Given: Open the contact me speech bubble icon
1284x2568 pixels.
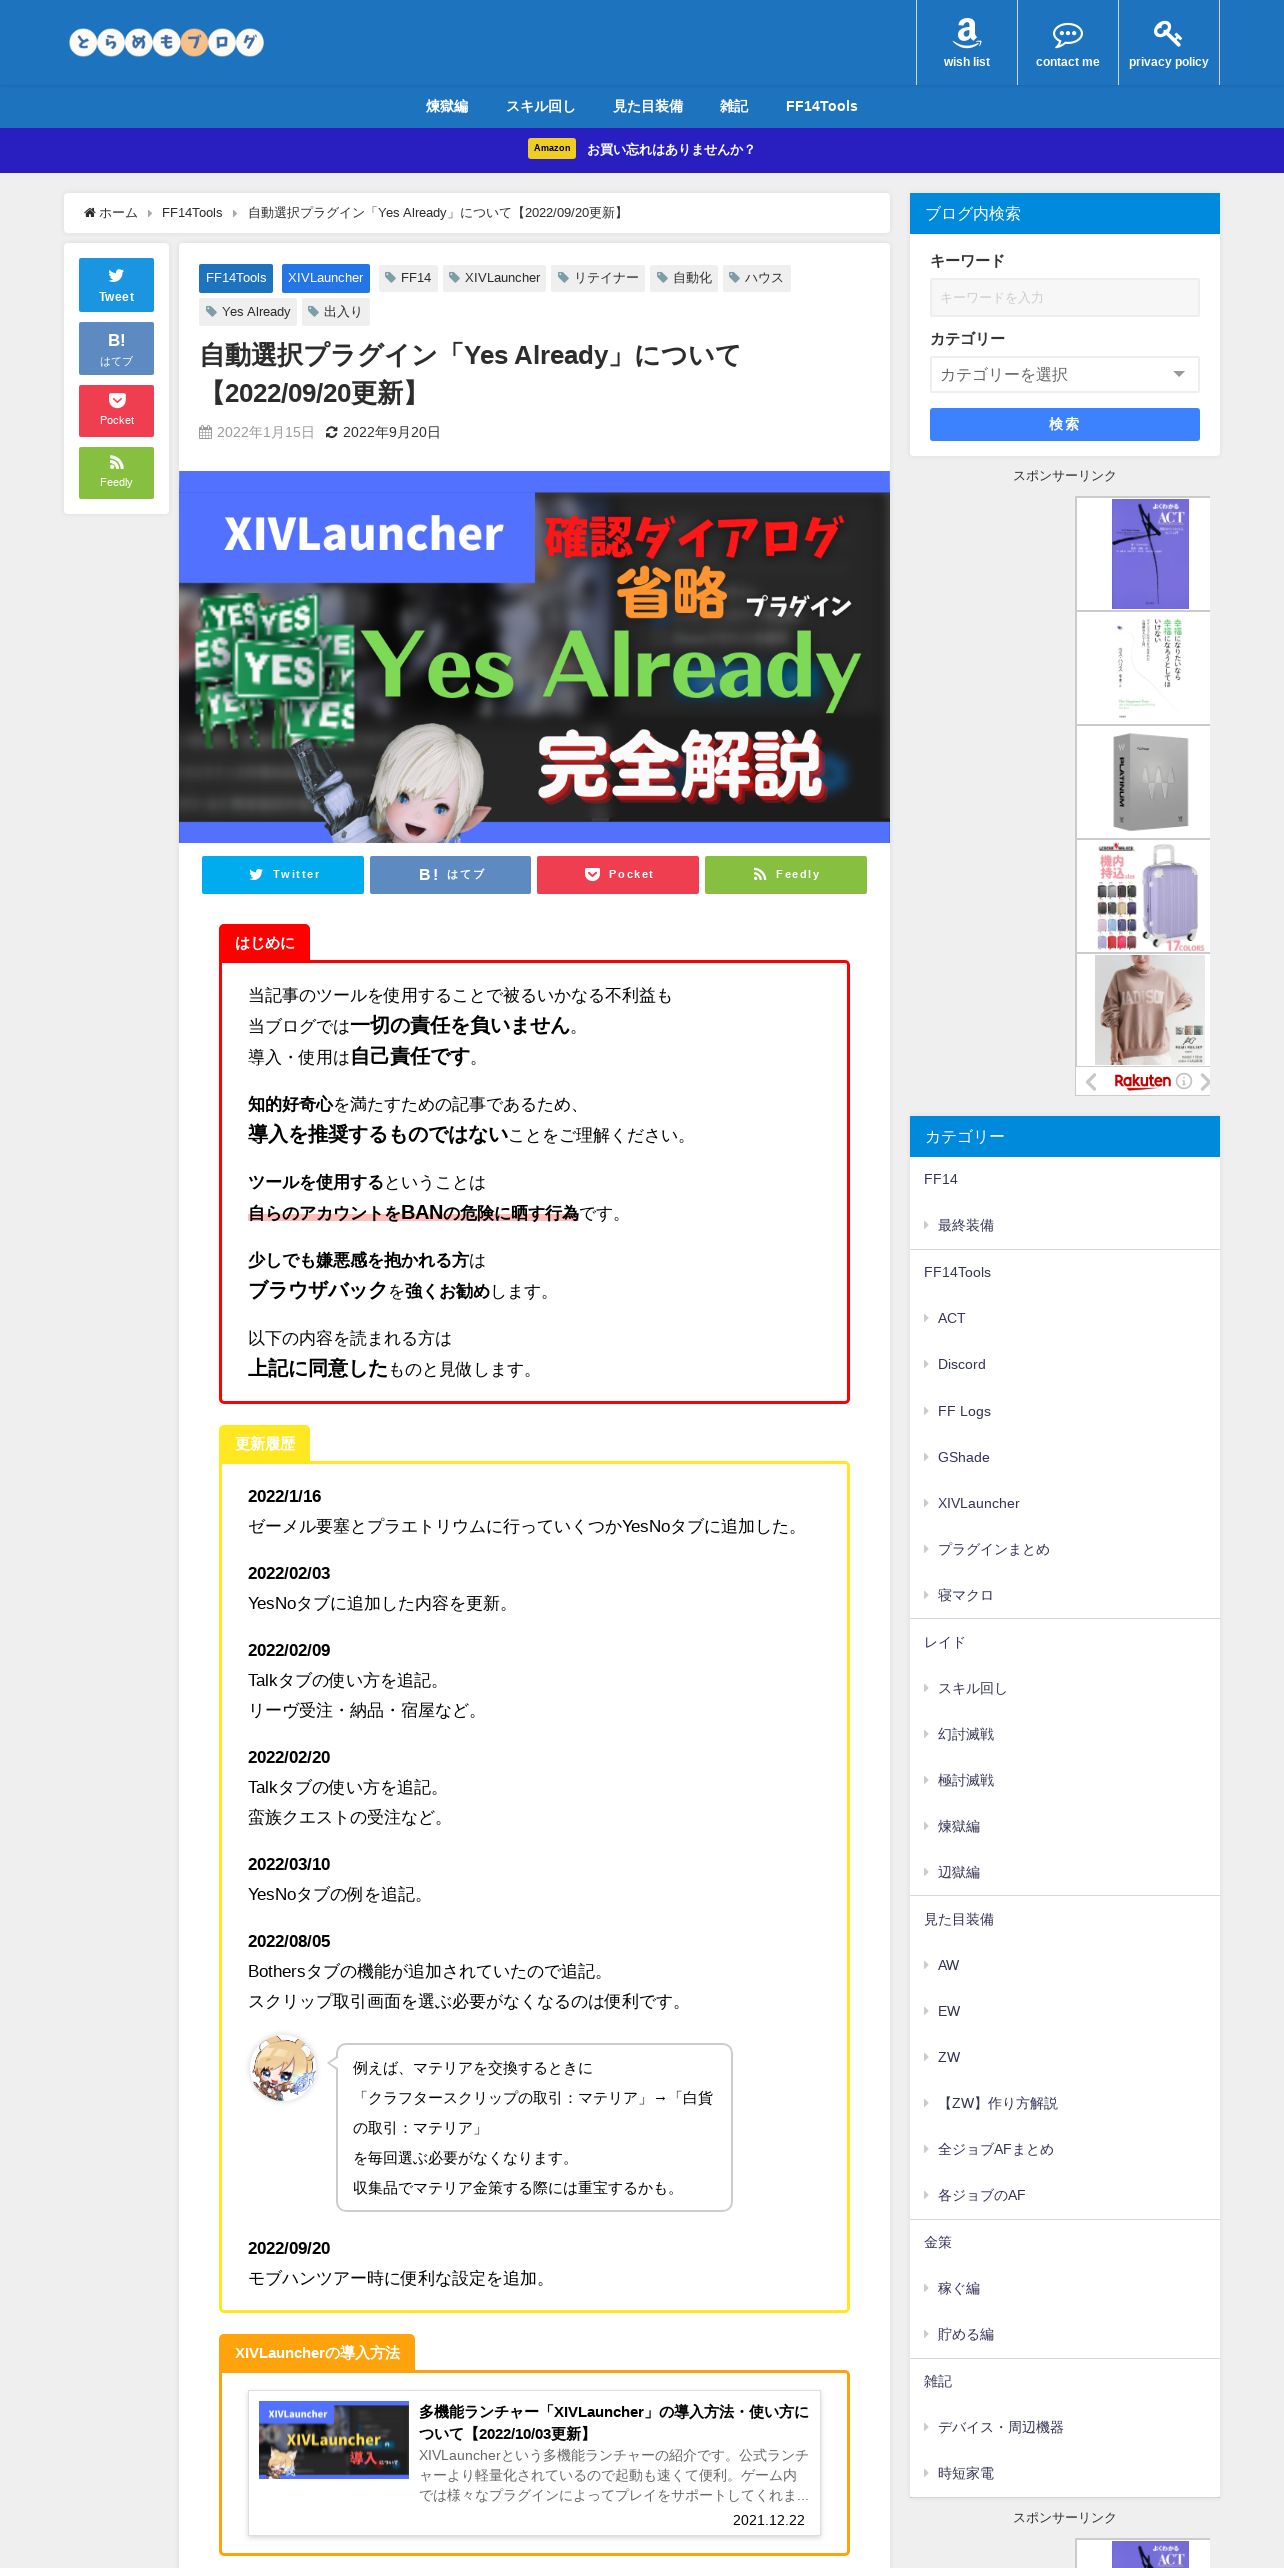Looking at the screenshot, I should 1067,42.
